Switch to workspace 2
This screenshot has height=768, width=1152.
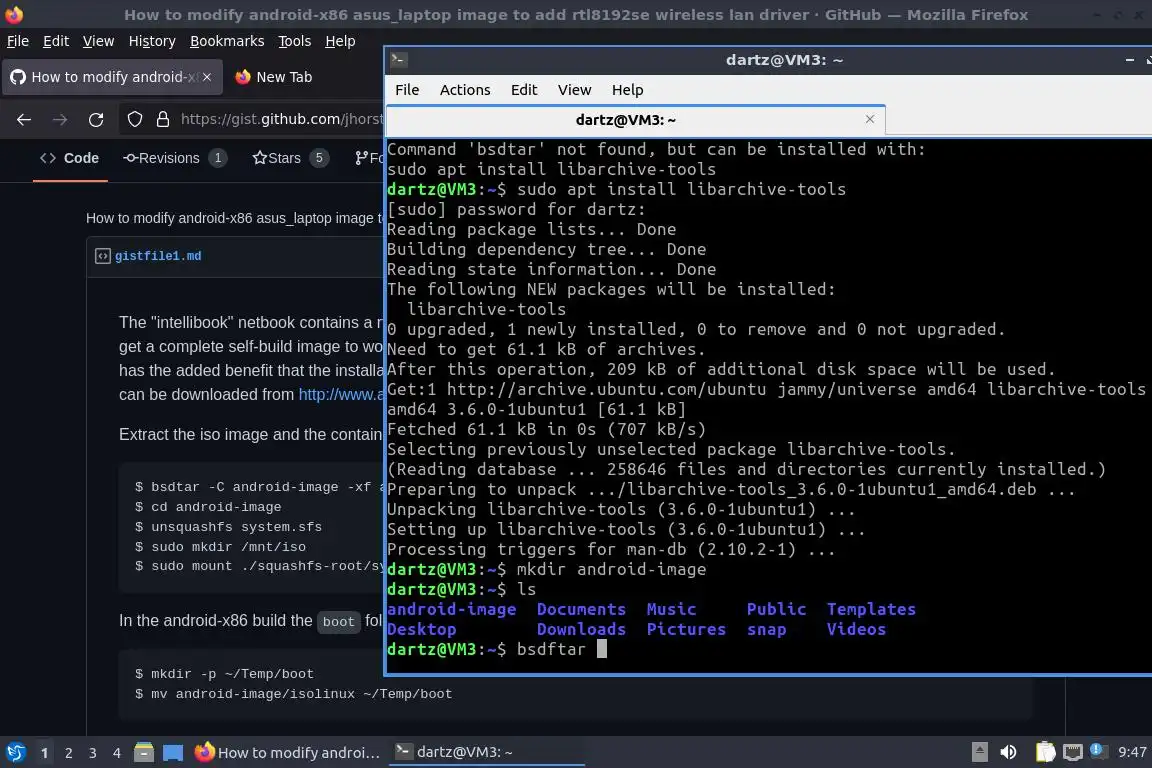pyautogui.click(x=68, y=753)
